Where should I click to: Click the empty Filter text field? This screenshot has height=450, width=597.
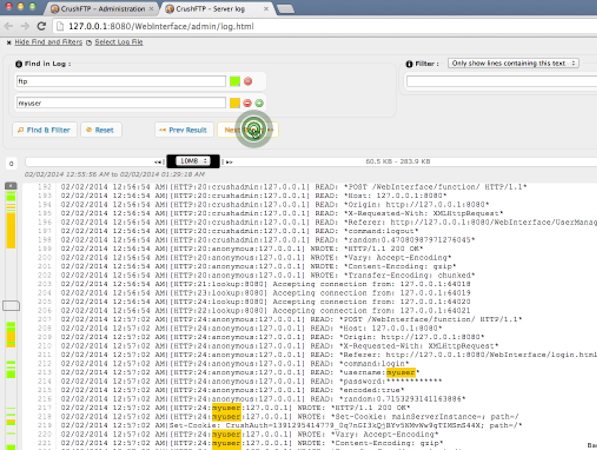[x=502, y=81]
